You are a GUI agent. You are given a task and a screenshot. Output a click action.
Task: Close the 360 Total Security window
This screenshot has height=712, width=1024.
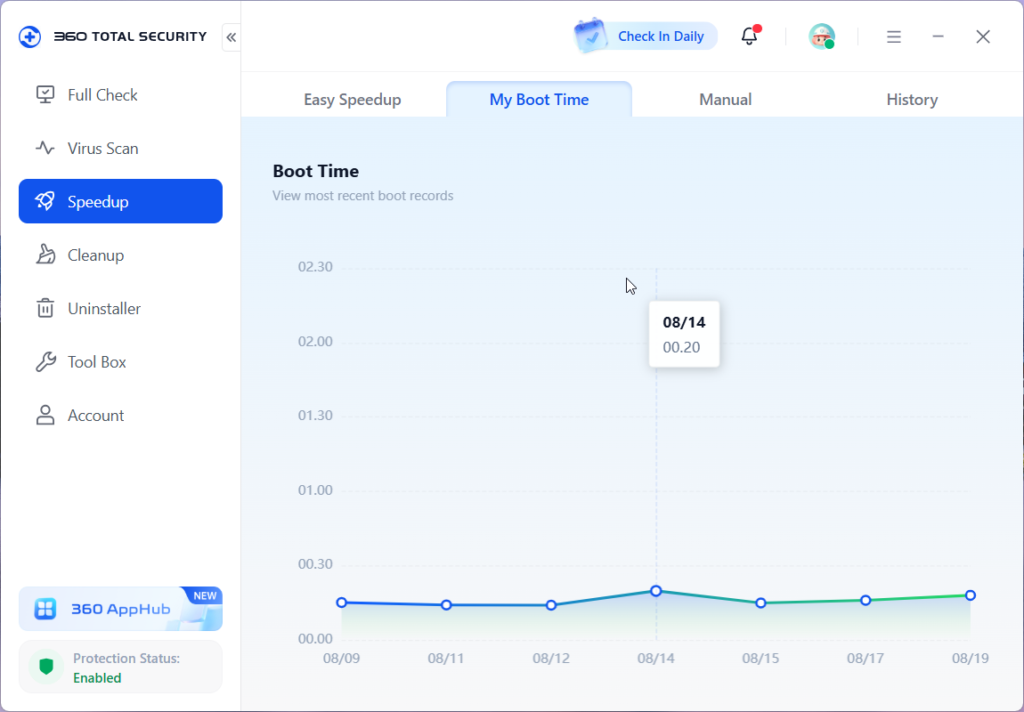pos(983,37)
